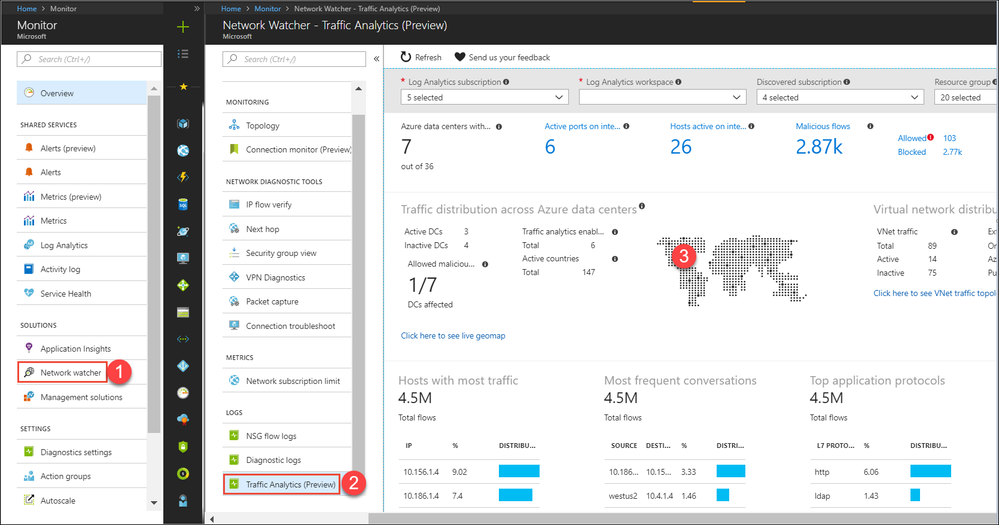Open Autoscale in Monitor settings
Image resolution: width=999 pixels, height=525 pixels.
tap(57, 500)
